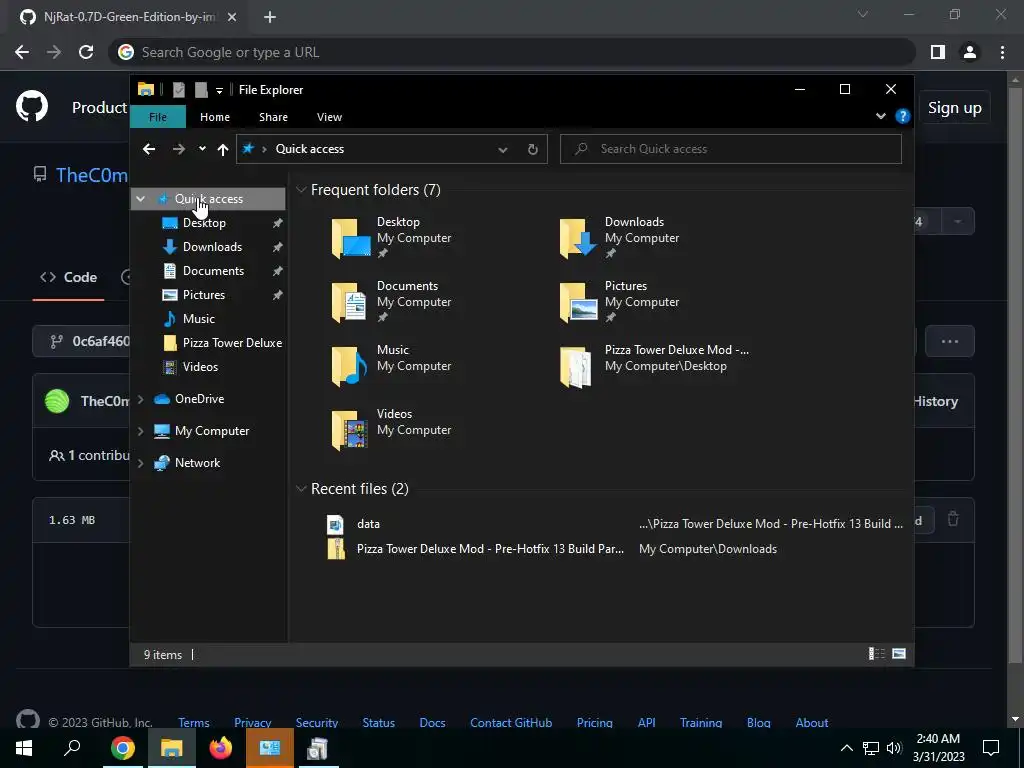Open Contact GitHub footer link
Screen dimensions: 1024x768
[511, 722]
